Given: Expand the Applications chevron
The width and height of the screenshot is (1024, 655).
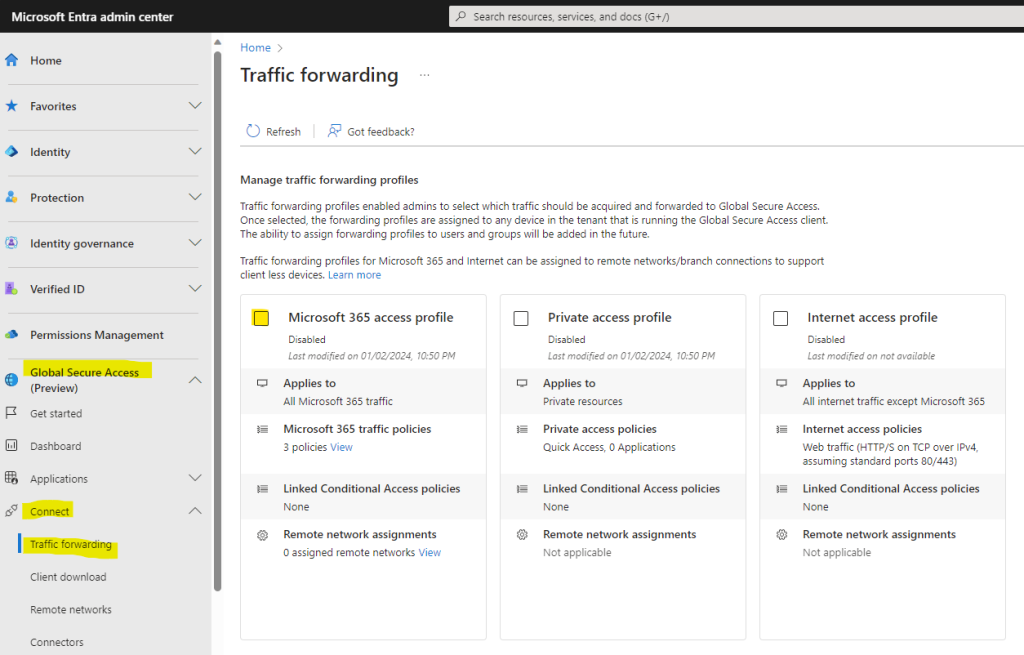Looking at the screenshot, I should click(195, 477).
